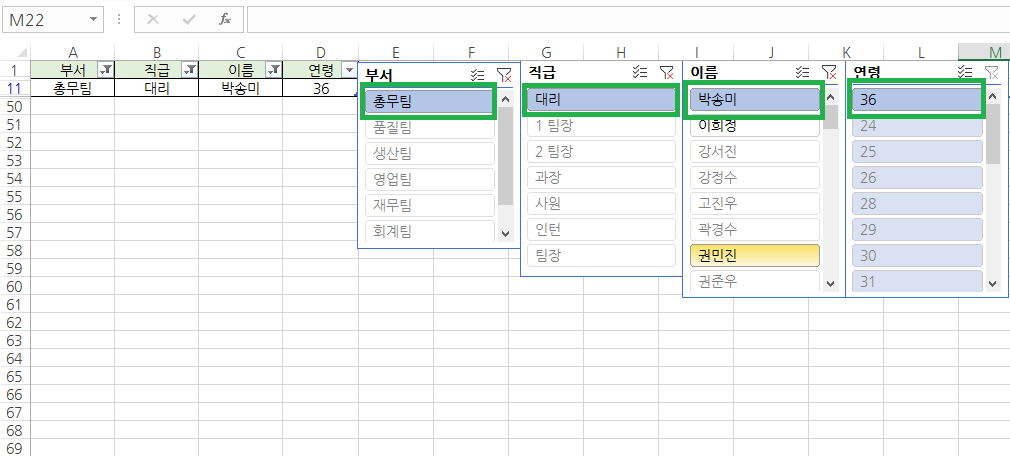
Task: Toggle multi-select in the 직급 slicer
Action: point(640,71)
